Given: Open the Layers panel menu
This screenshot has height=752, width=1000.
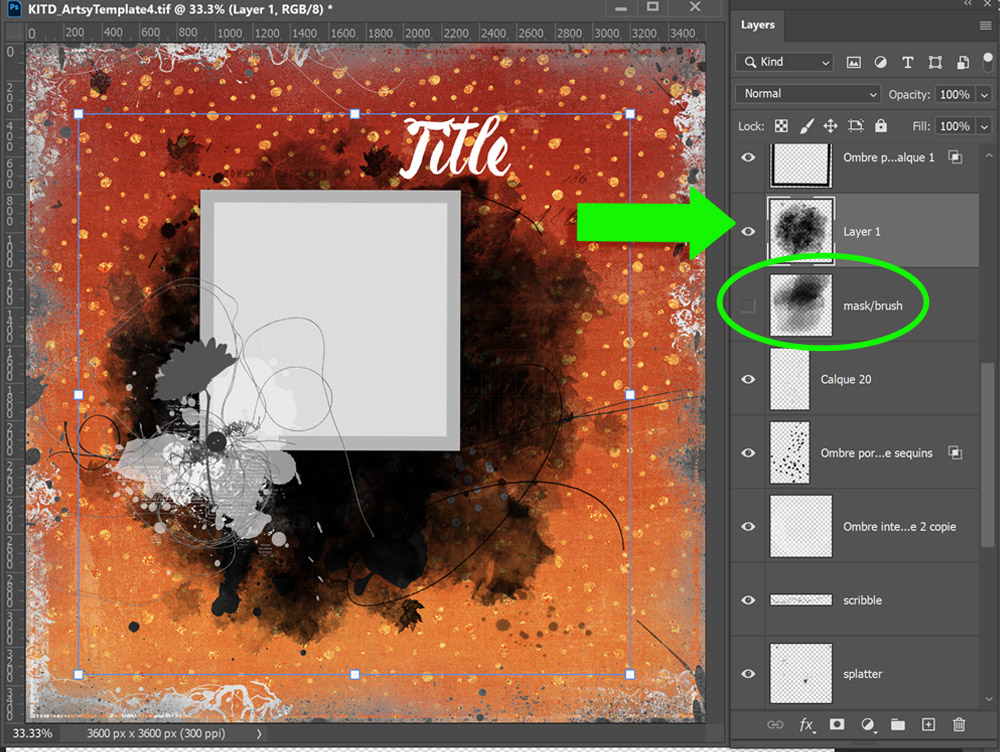Looking at the screenshot, I should 985,26.
